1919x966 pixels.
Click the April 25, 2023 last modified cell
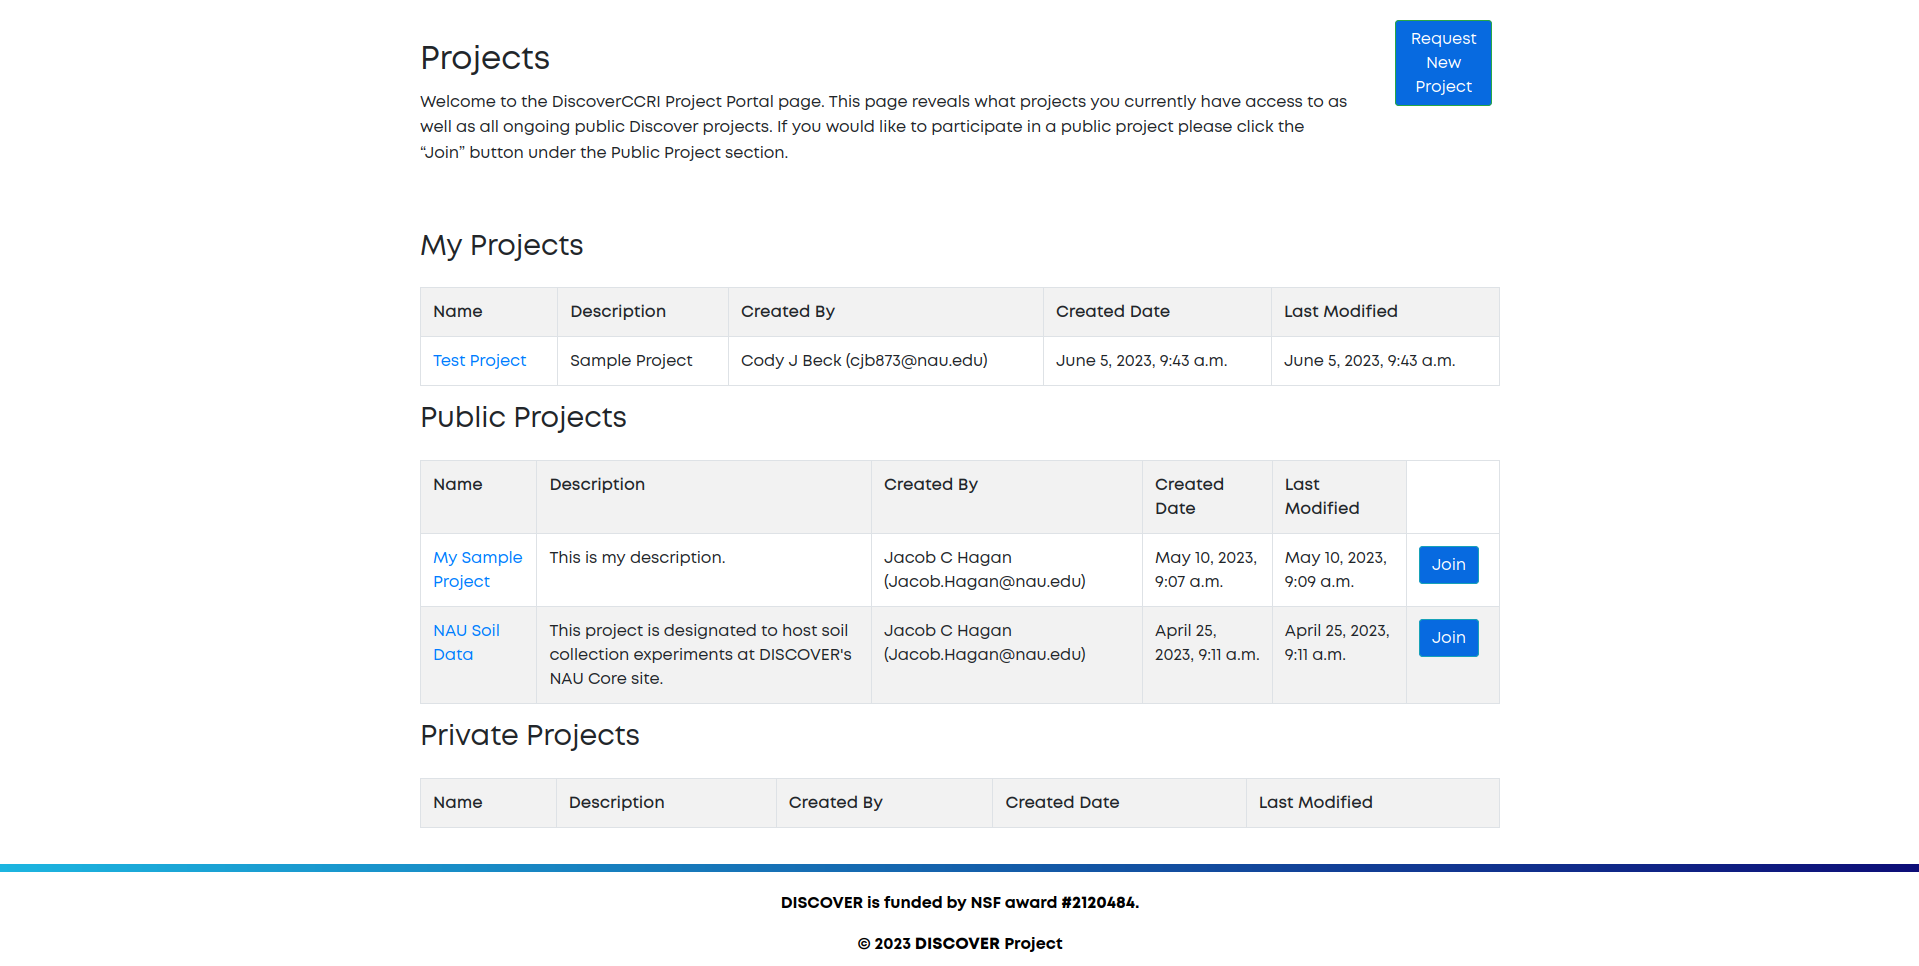(x=1339, y=655)
